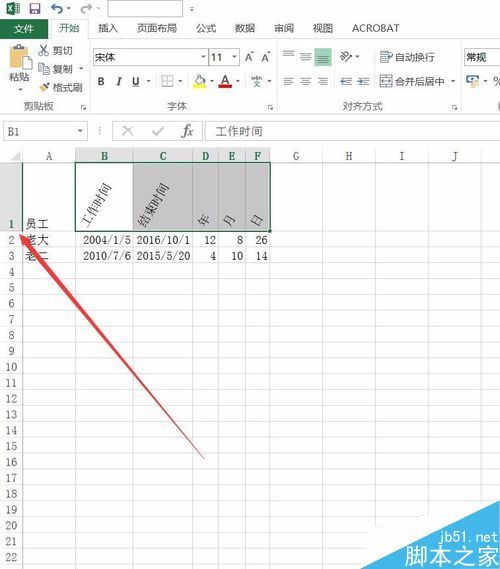Click the 自动换行 wrap text button
Viewport: 500px width, 569px height.
407,57
